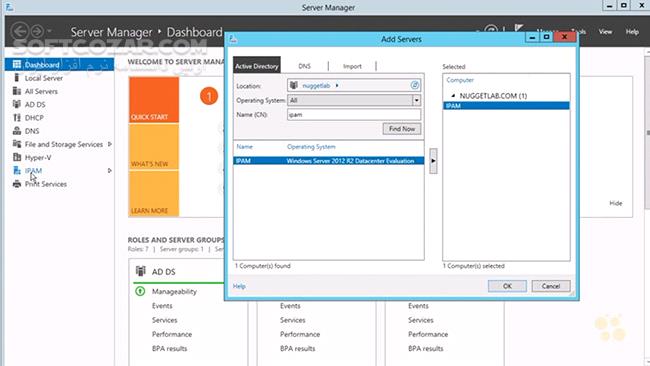Select the DHCP role sidebar icon
This screenshot has width=650, height=366.
pyautogui.click(x=17, y=118)
